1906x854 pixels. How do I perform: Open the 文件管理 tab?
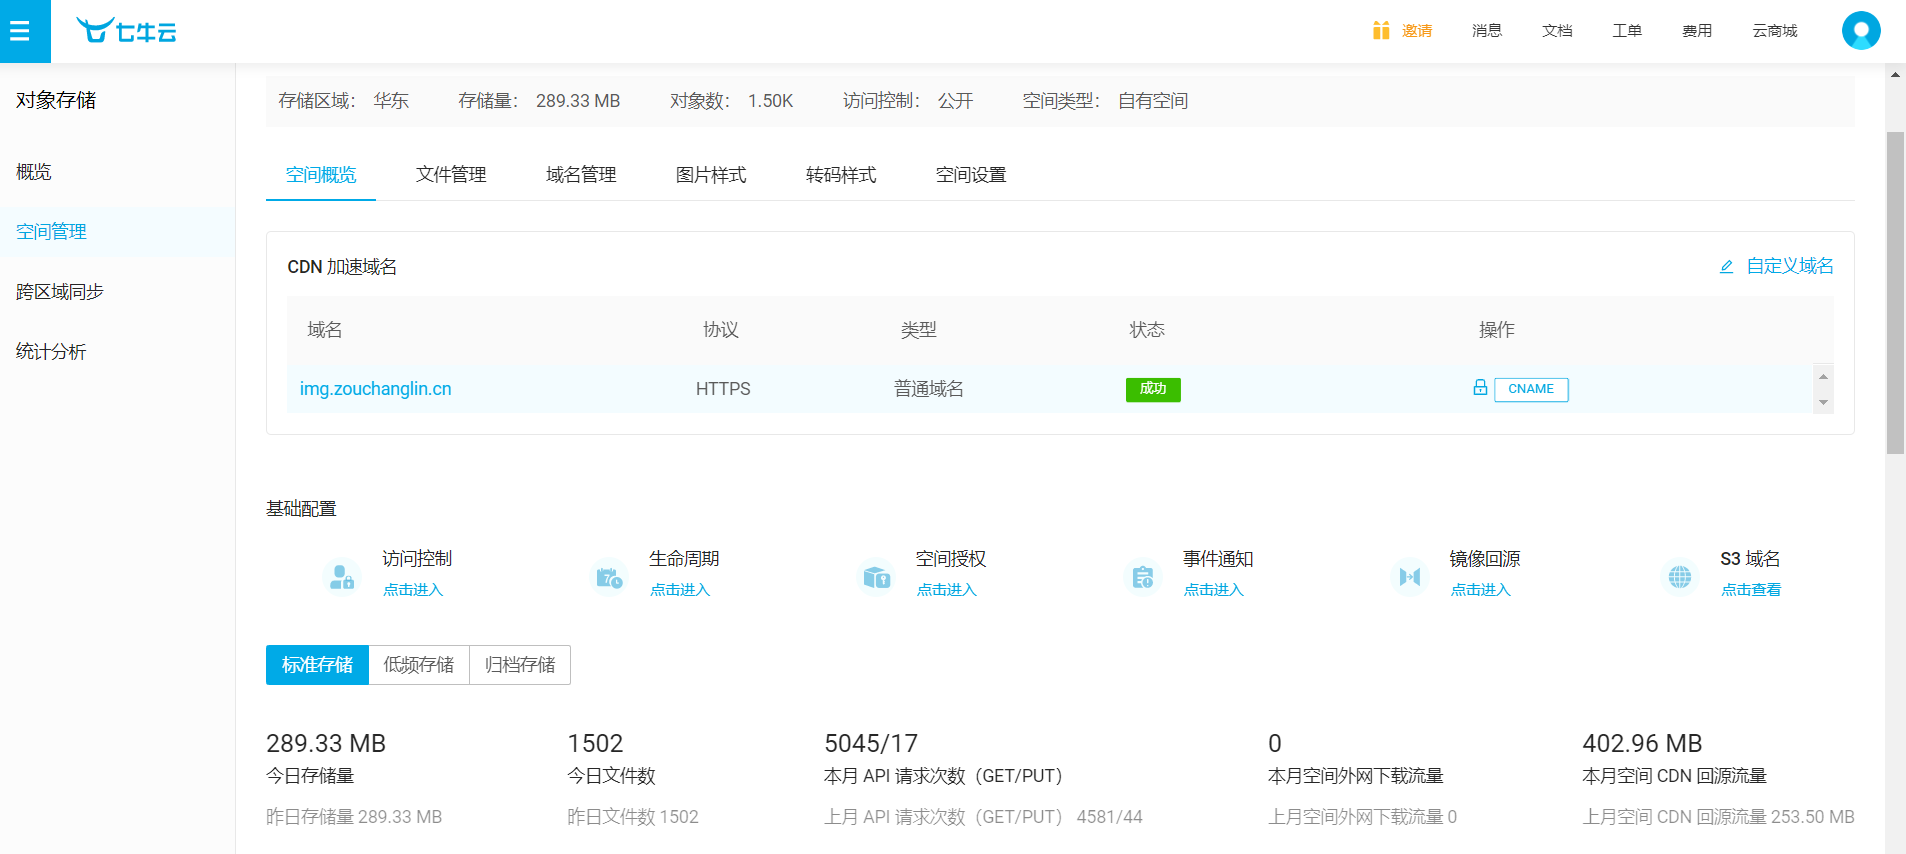tap(451, 175)
